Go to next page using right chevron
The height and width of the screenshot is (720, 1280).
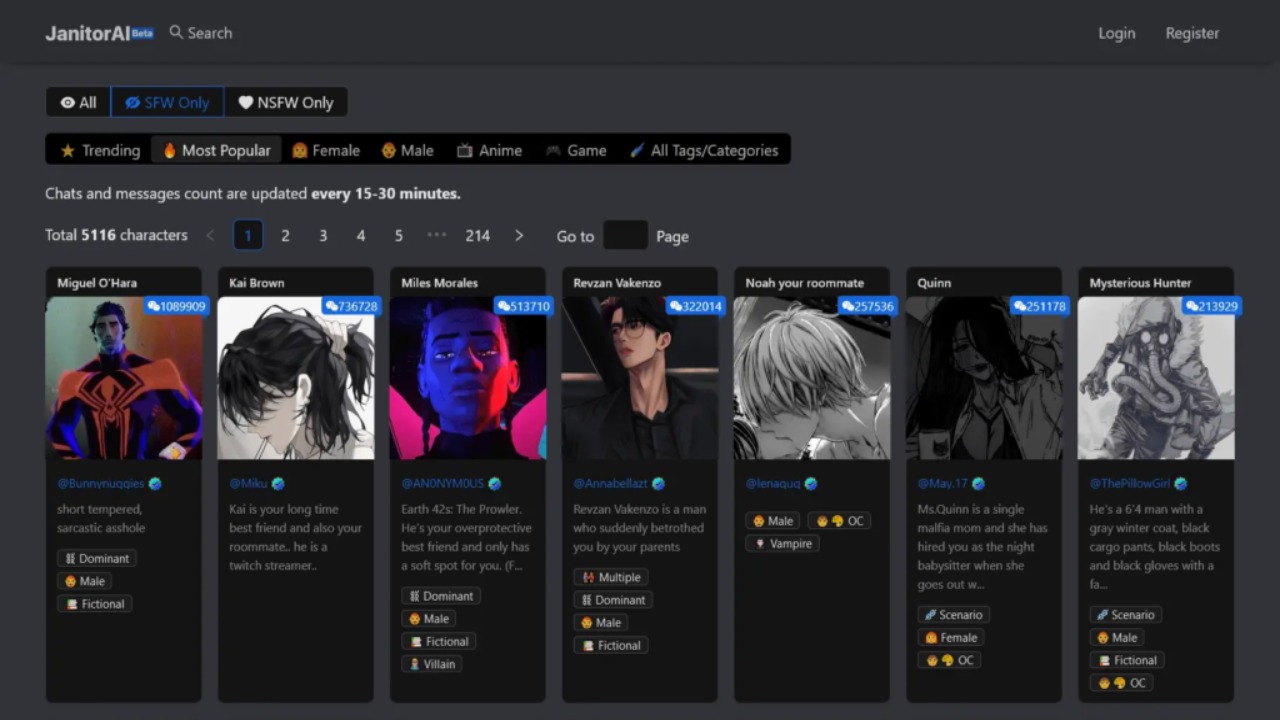[x=519, y=236]
